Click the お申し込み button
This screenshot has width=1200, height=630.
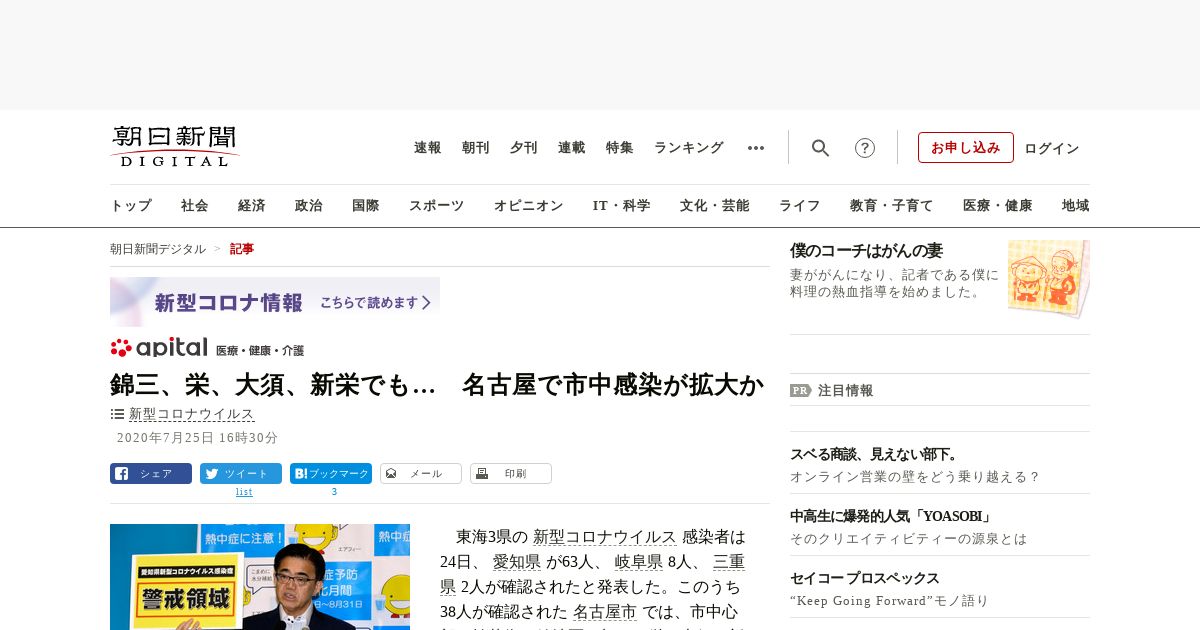(x=966, y=148)
